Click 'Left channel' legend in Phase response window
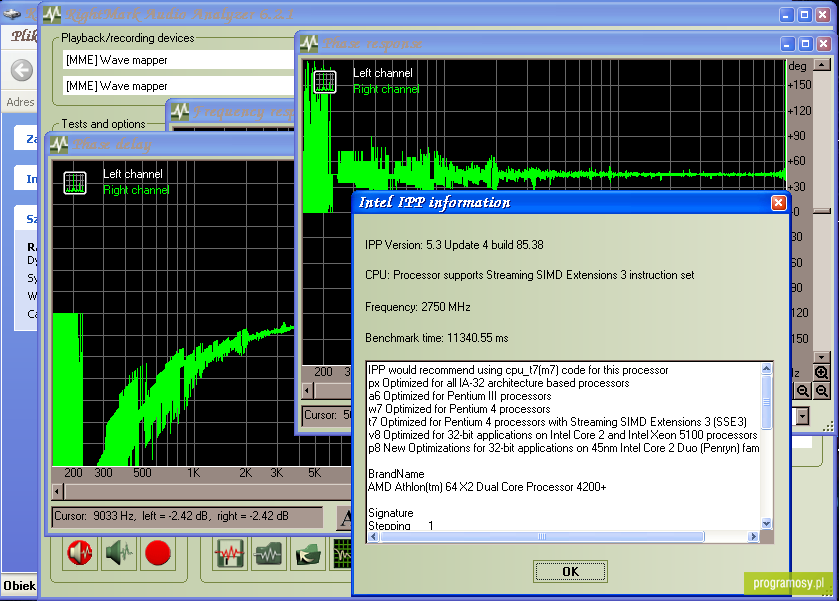 coord(383,73)
